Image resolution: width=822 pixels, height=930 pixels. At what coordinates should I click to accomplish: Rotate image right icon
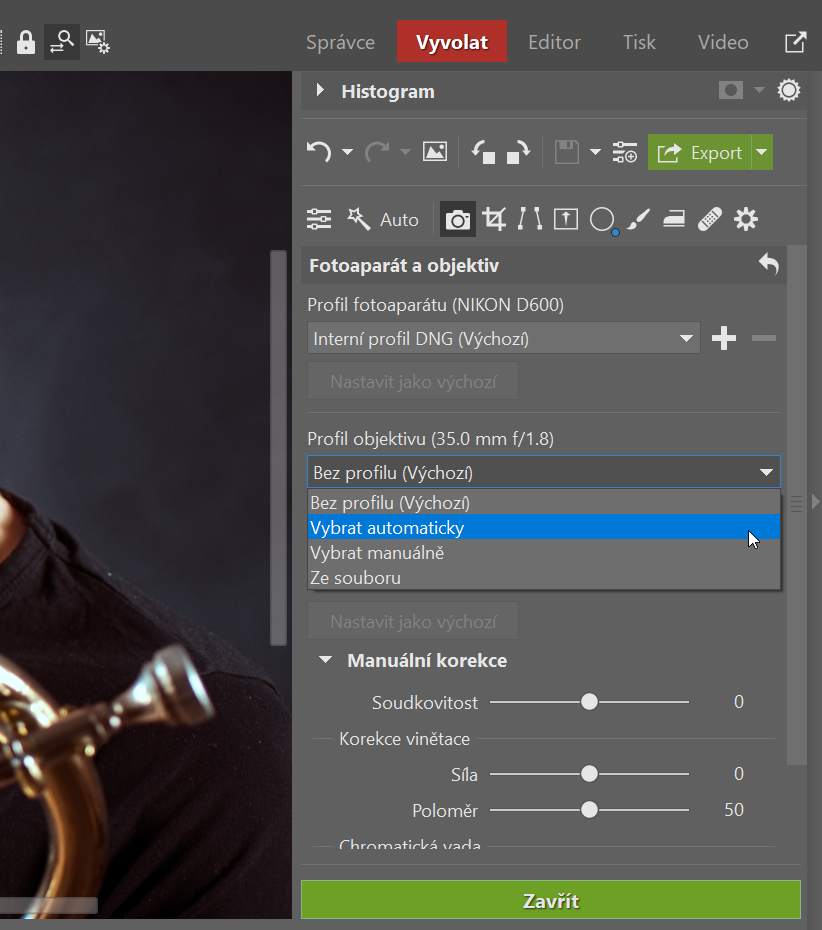coord(518,152)
